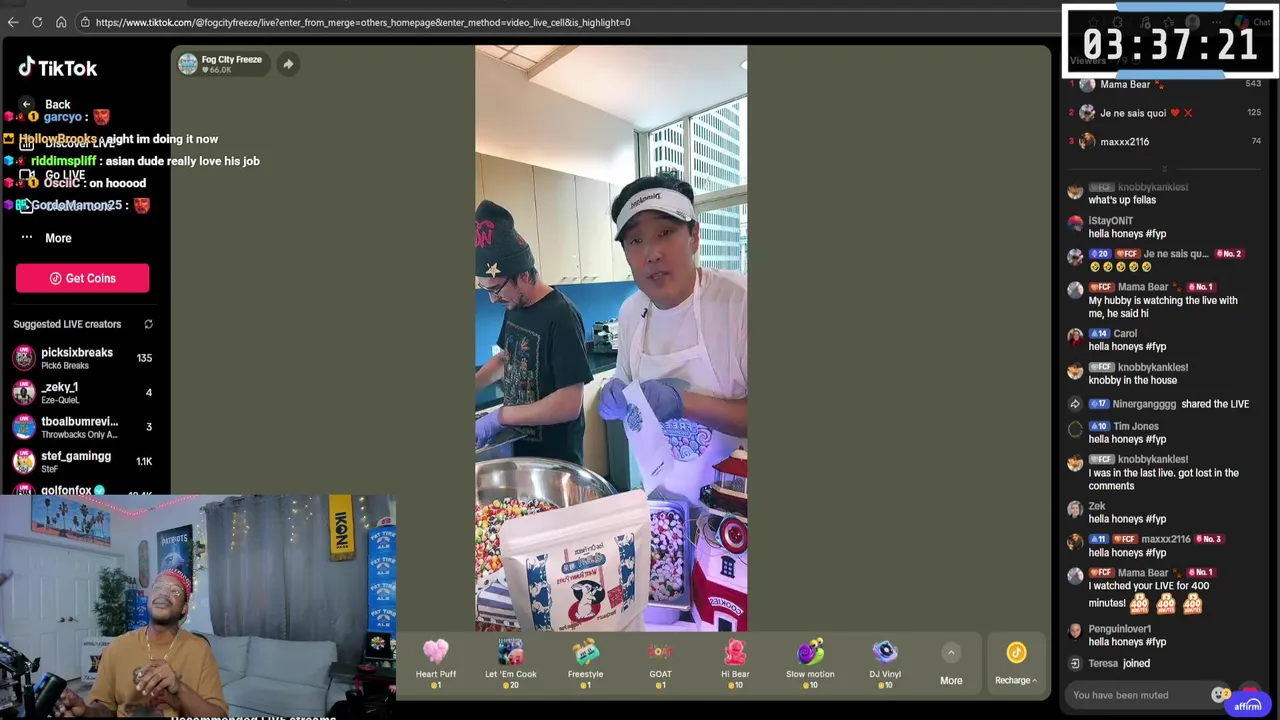Send the Freestyle gift
Viewport: 1280px width, 720px height.
tap(586, 664)
